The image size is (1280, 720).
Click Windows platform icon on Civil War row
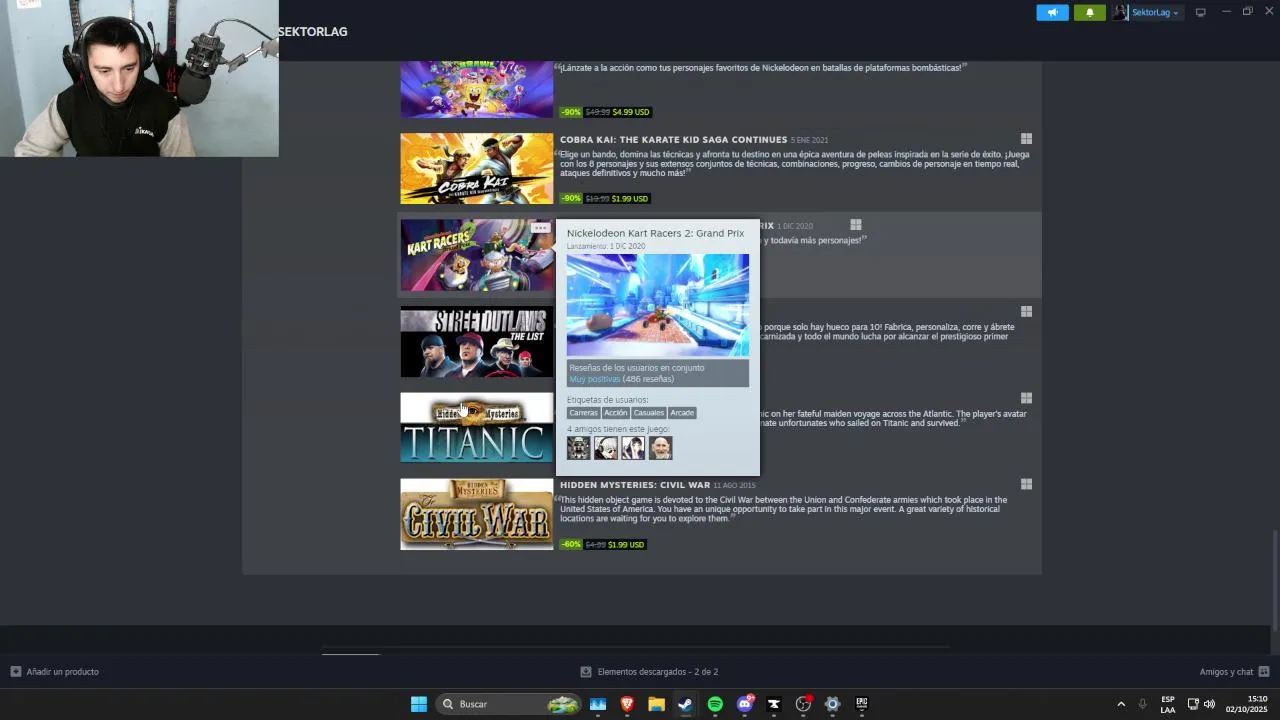pyautogui.click(x=1026, y=484)
